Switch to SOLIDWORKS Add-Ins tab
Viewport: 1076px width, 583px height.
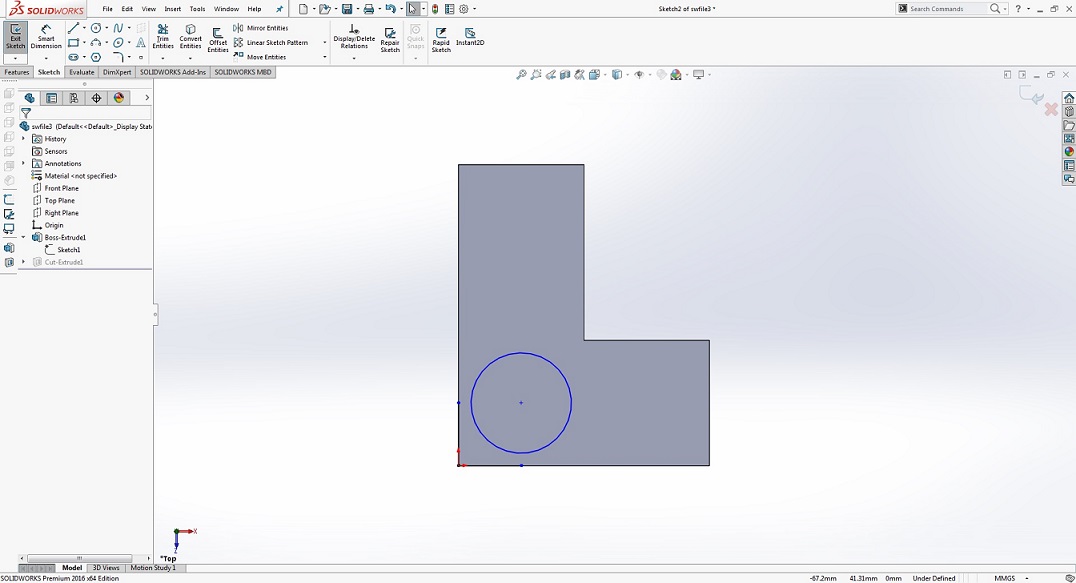tap(173, 72)
